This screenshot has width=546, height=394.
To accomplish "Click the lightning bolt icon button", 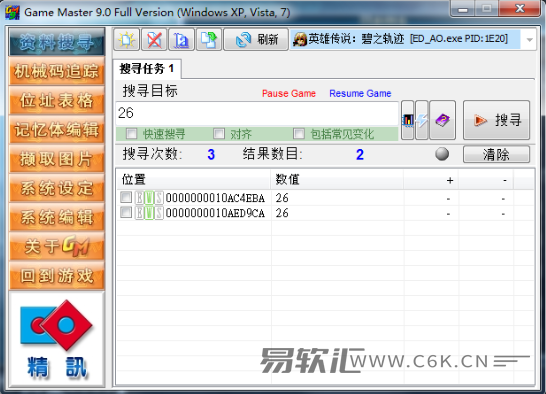I will (x=422, y=120).
